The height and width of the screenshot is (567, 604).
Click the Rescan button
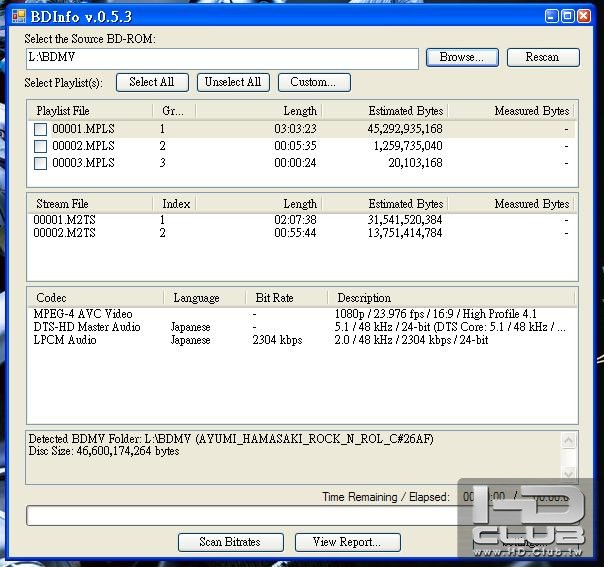(x=543, y=57)
